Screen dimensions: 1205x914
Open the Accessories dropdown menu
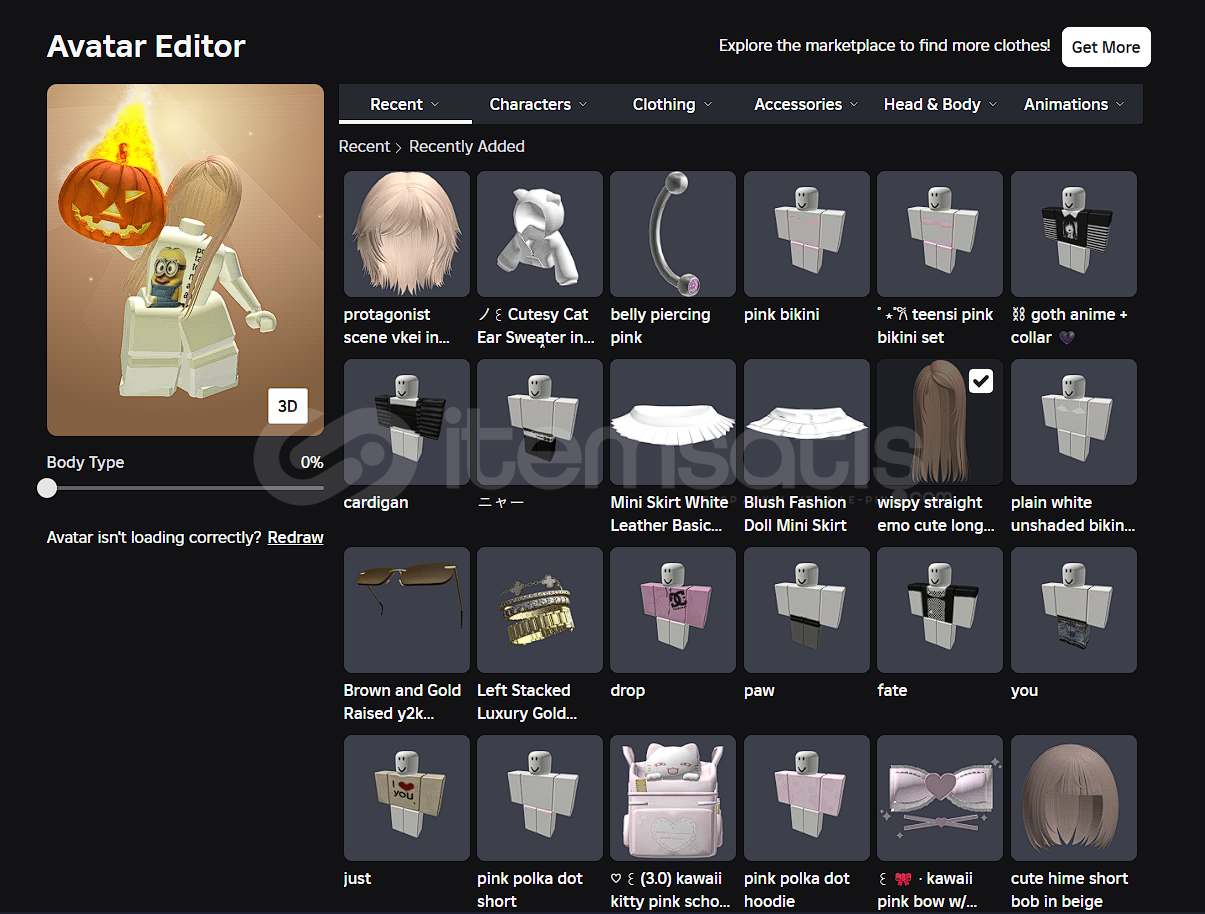point(806,104)
